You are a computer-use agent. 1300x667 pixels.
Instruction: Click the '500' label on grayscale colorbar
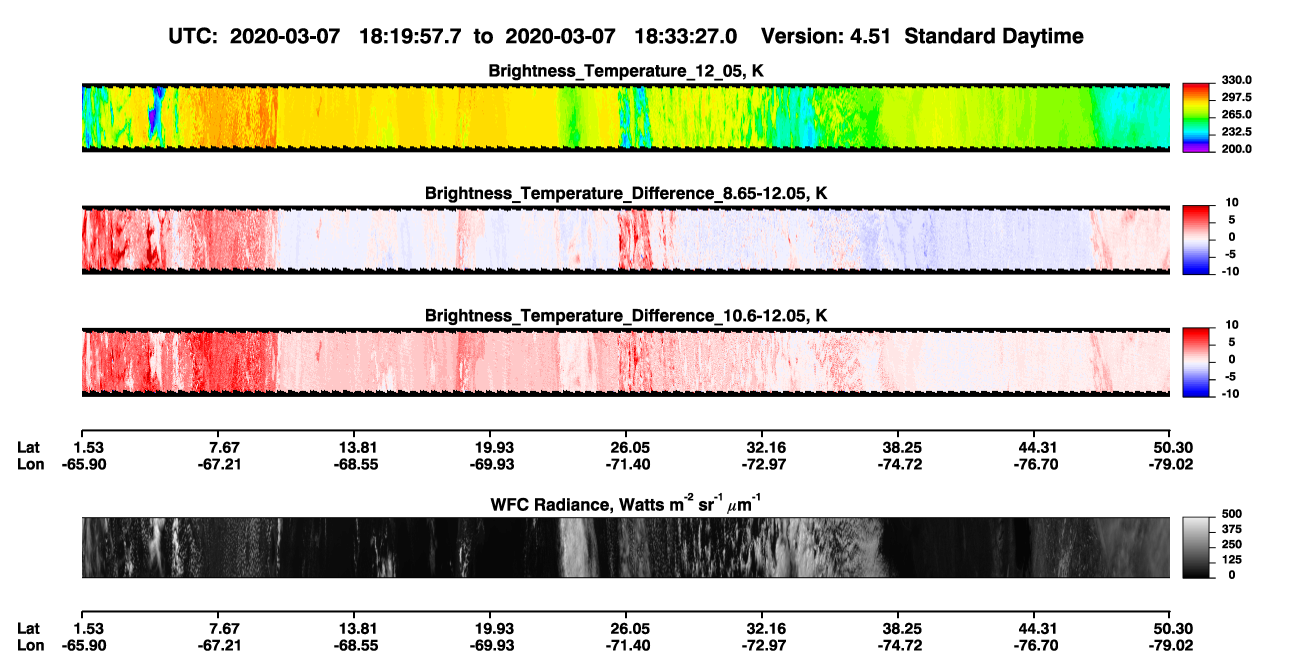[x=1233, y=514]
